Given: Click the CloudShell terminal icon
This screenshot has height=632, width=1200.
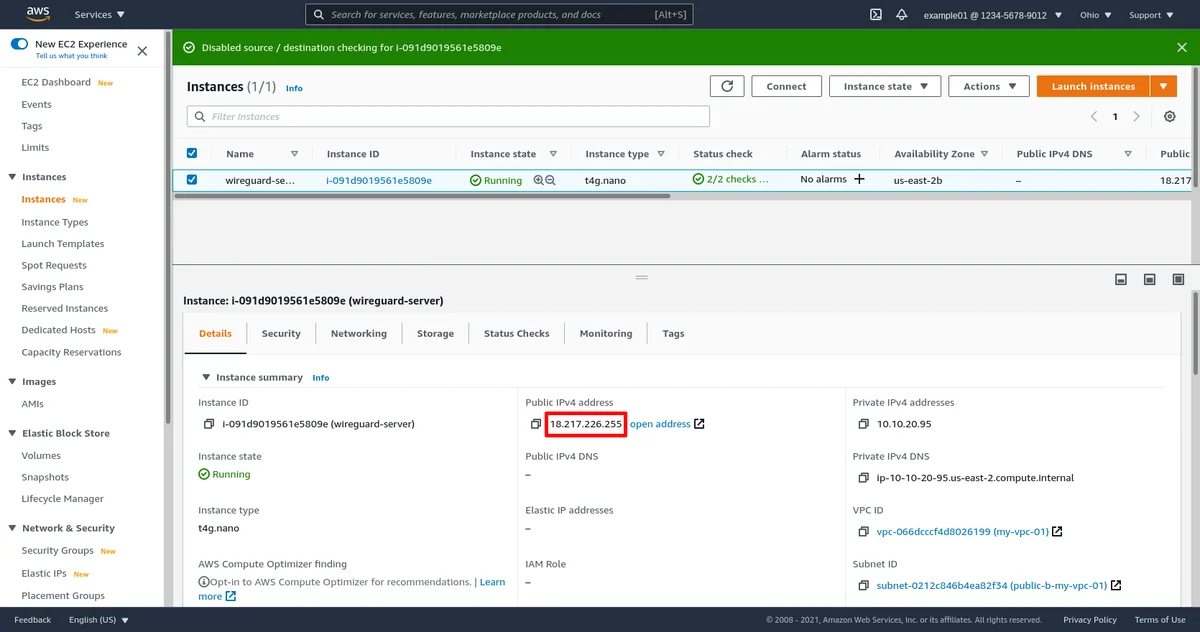Looking at the screenshot, I should tap(875, 15).
